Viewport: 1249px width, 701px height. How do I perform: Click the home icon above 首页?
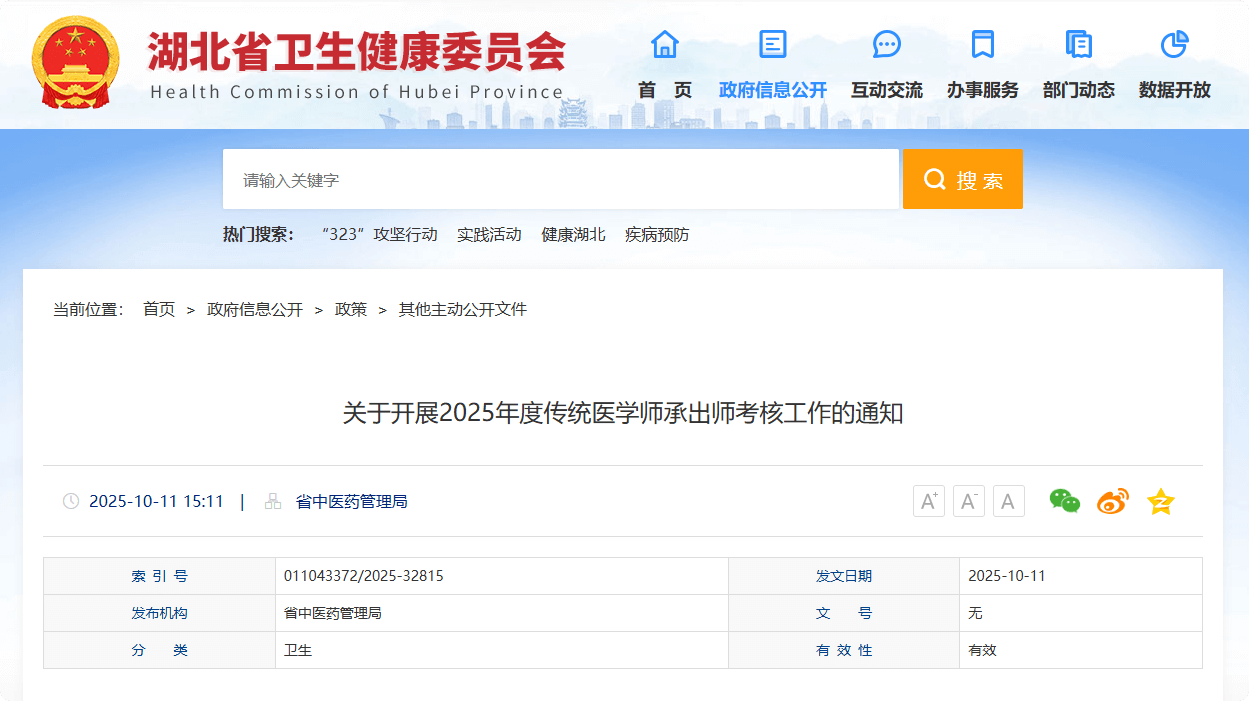664,45
